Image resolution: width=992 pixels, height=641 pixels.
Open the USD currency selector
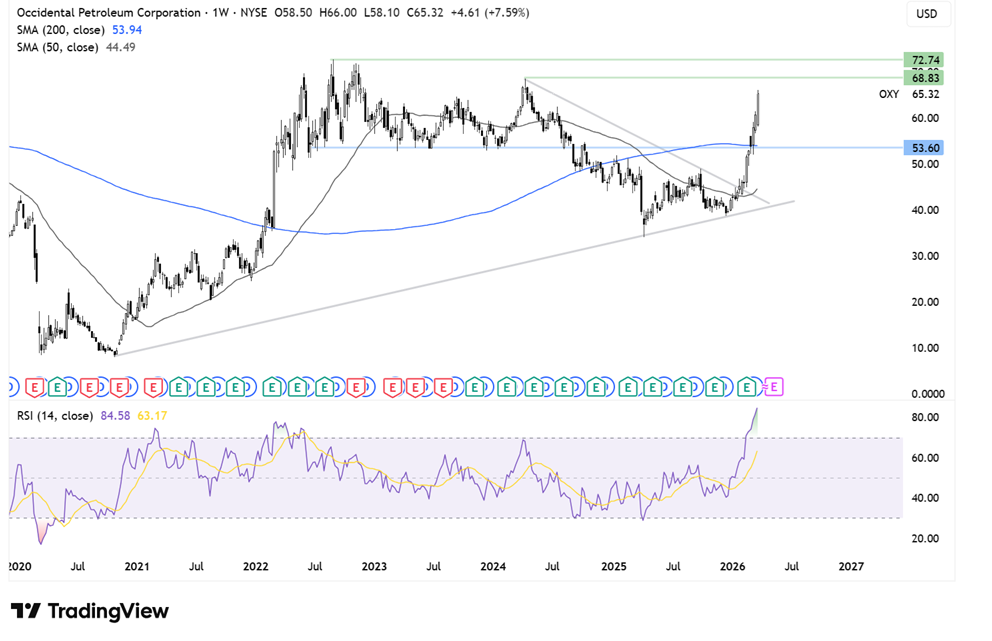927,14
